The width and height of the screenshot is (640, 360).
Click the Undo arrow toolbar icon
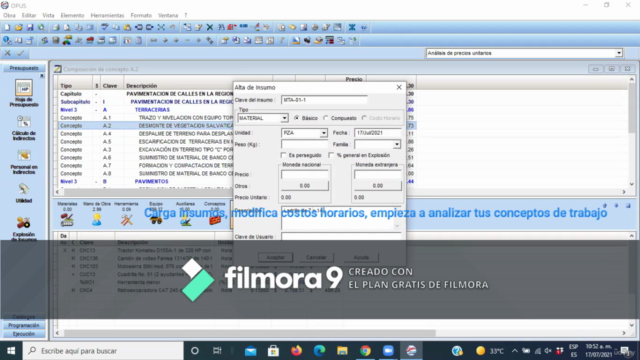[x=173, y=27]
